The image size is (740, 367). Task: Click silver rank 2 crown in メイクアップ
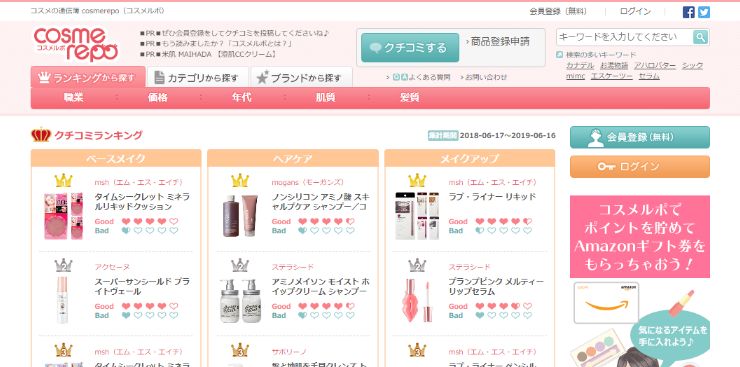(417, 266)
